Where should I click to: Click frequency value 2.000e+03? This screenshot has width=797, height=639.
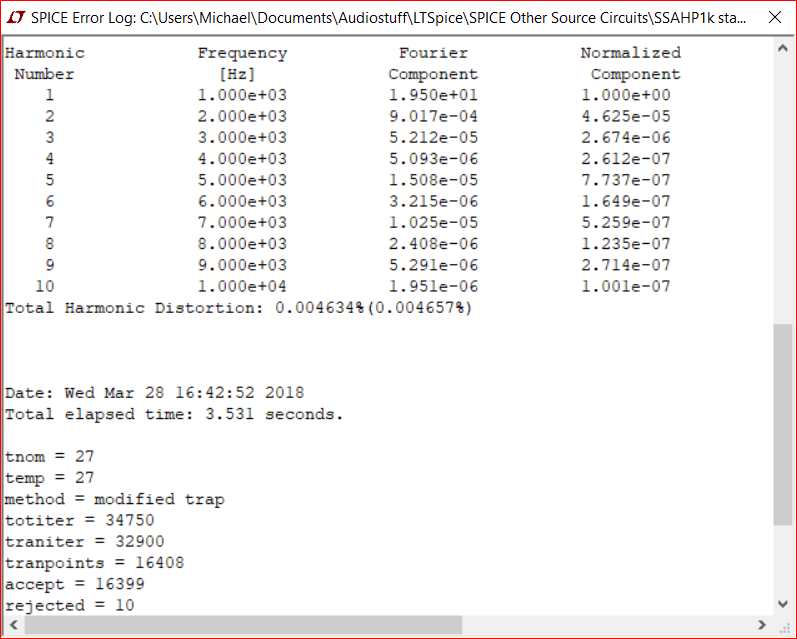pos(242,116)
